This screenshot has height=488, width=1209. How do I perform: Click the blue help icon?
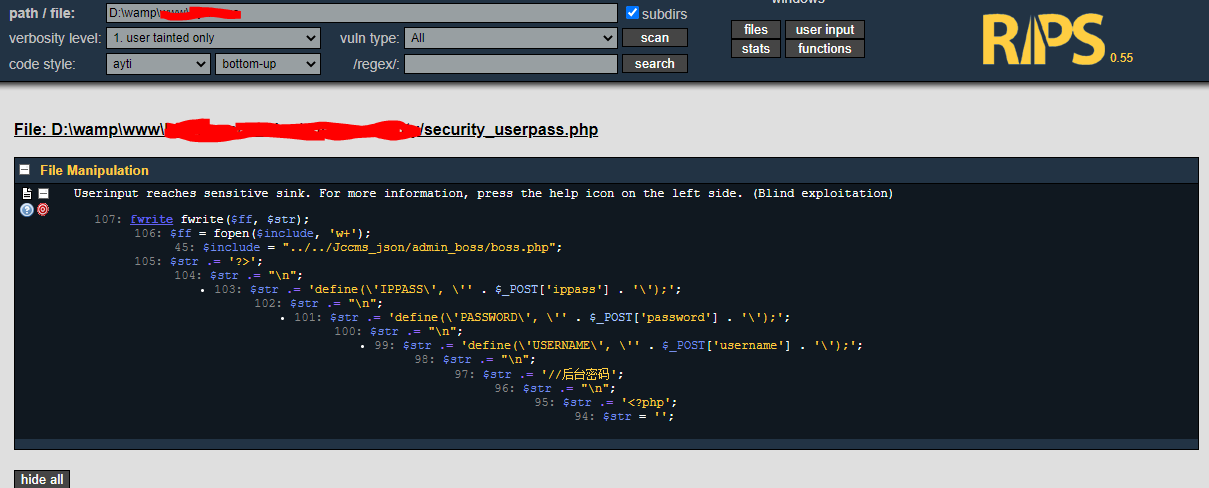(27, 209)
